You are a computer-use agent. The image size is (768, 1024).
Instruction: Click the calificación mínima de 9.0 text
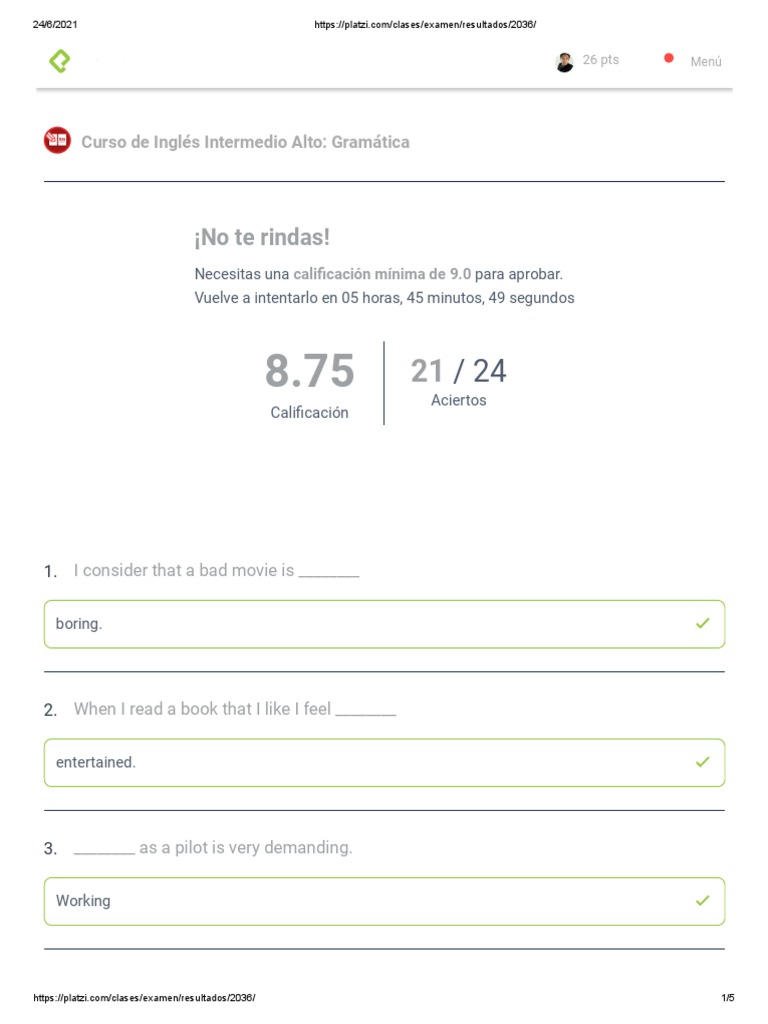[382, 274]
